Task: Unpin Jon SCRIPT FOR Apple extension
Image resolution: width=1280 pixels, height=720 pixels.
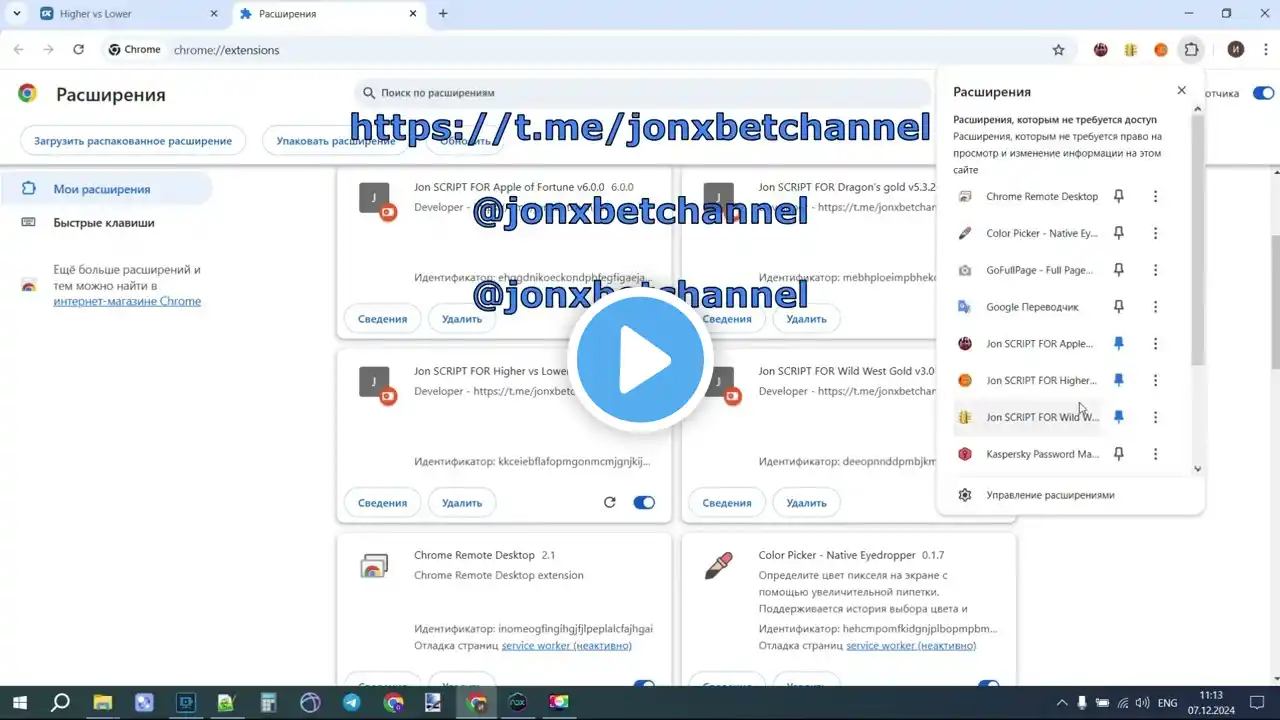Action: pos(1119,343)
